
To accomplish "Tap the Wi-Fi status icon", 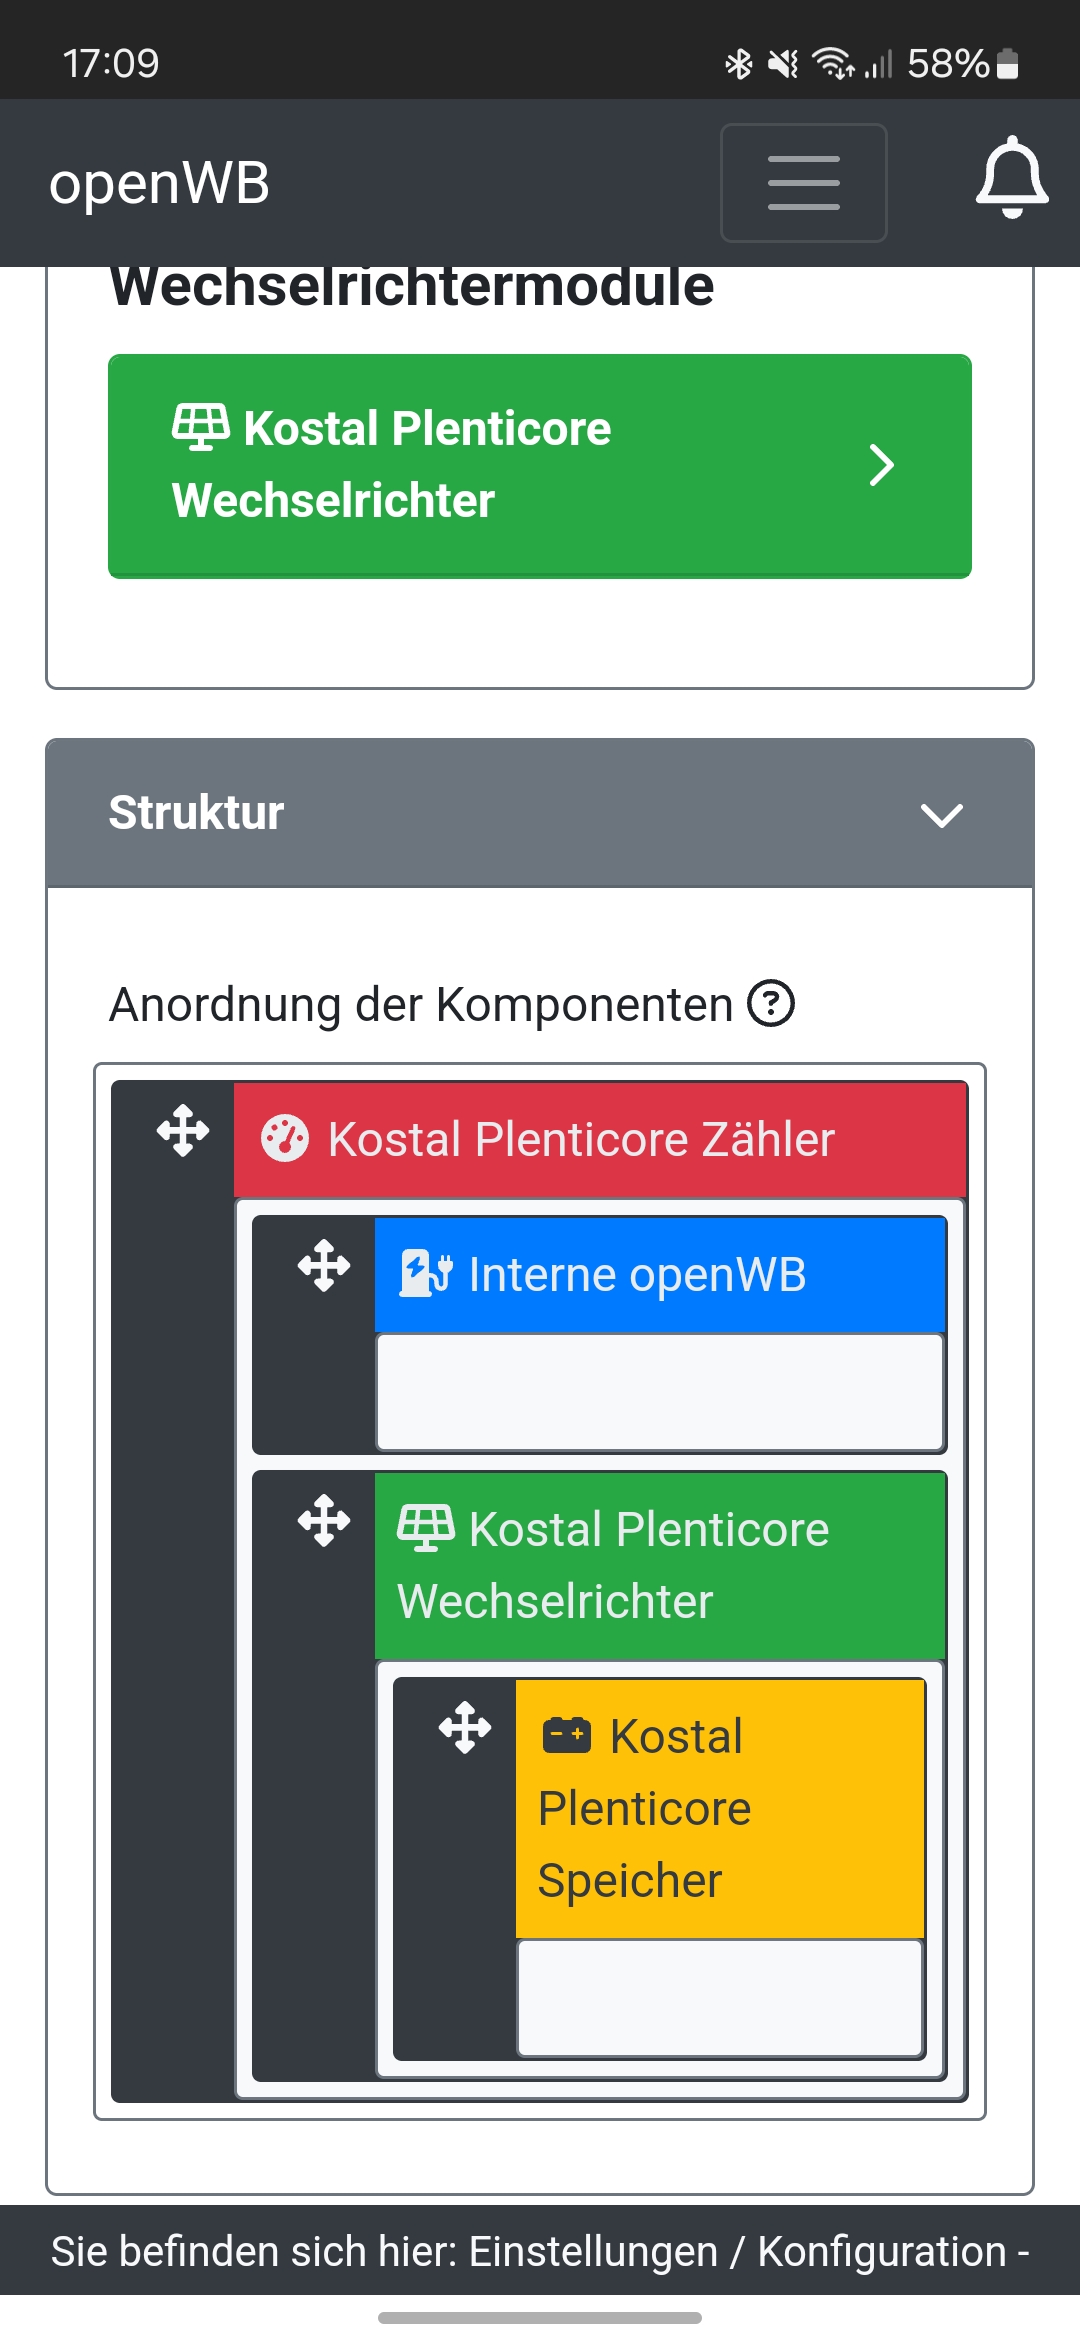I will [832, 63].
